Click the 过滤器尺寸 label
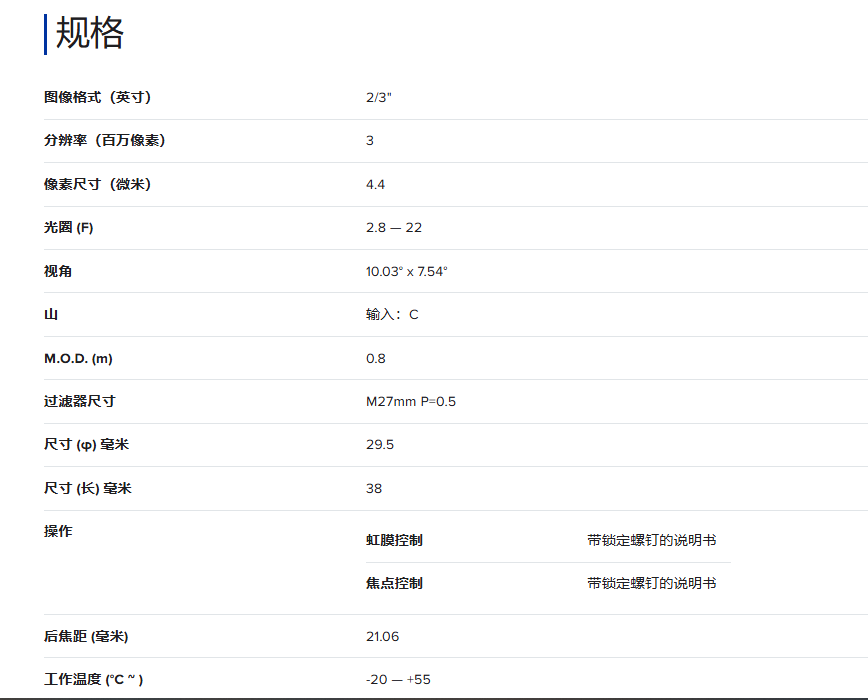The width and height of the screenshot is (868, 700). [x=80, y=401]
